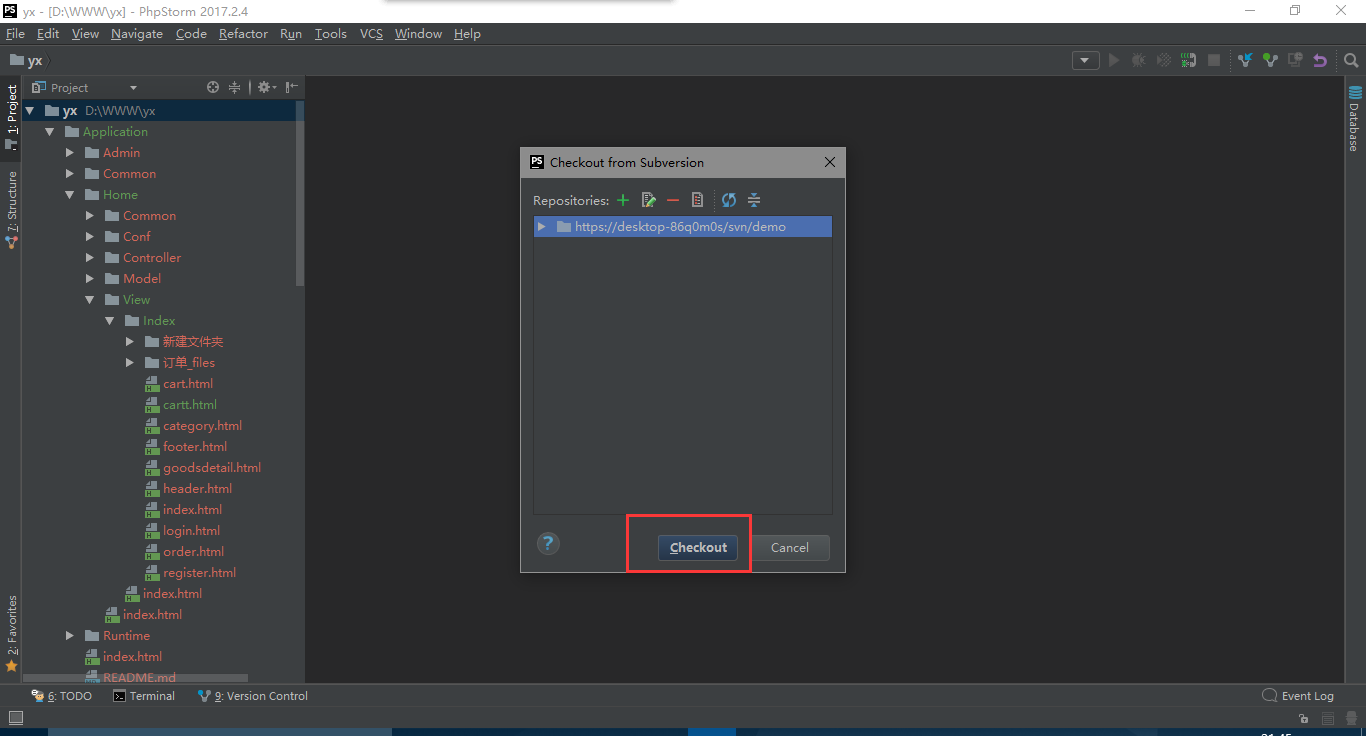Collapse the View folder
1366x736 pixels.
point(90,300)
